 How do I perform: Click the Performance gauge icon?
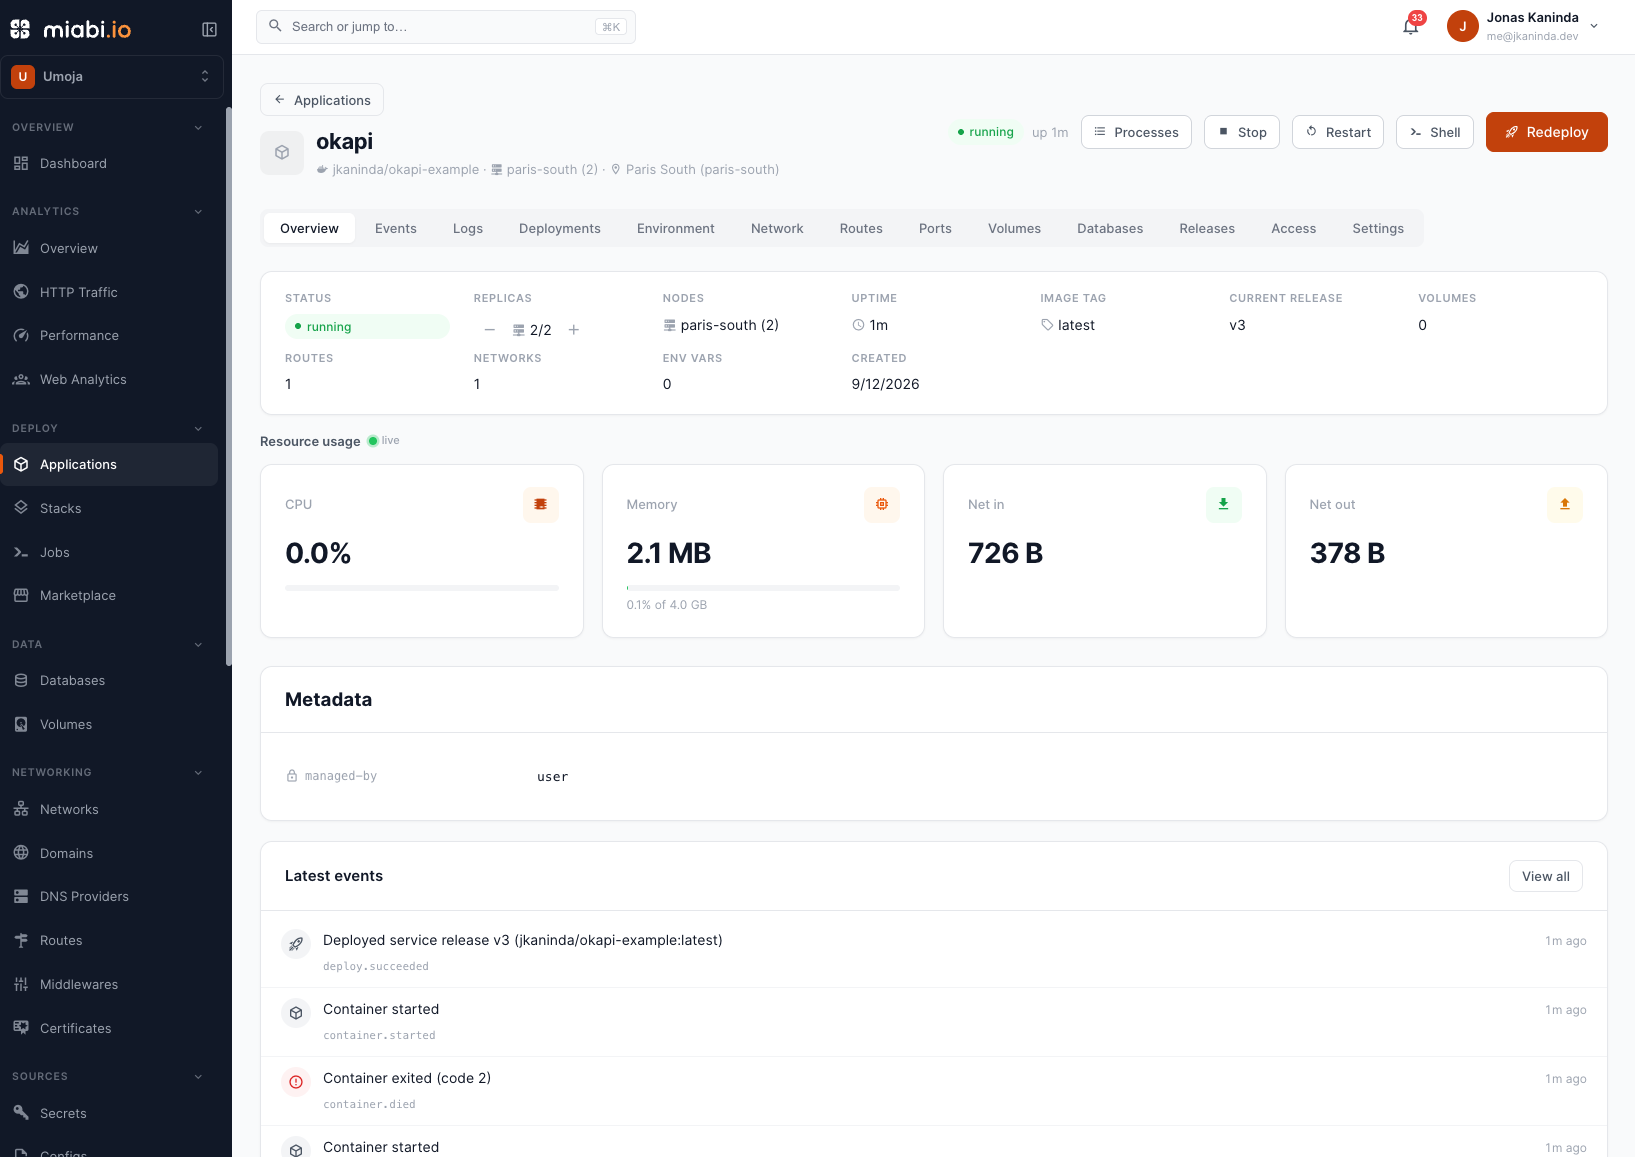[x=21, y=335]
